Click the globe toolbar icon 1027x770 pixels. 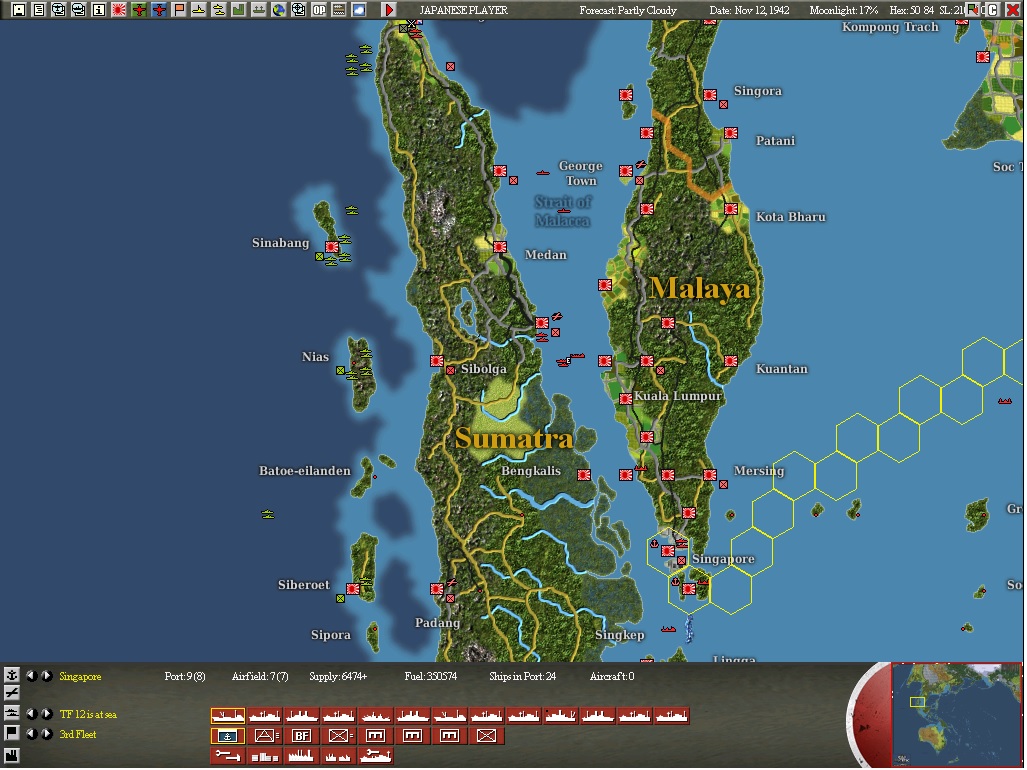click(x=279, y=10)
